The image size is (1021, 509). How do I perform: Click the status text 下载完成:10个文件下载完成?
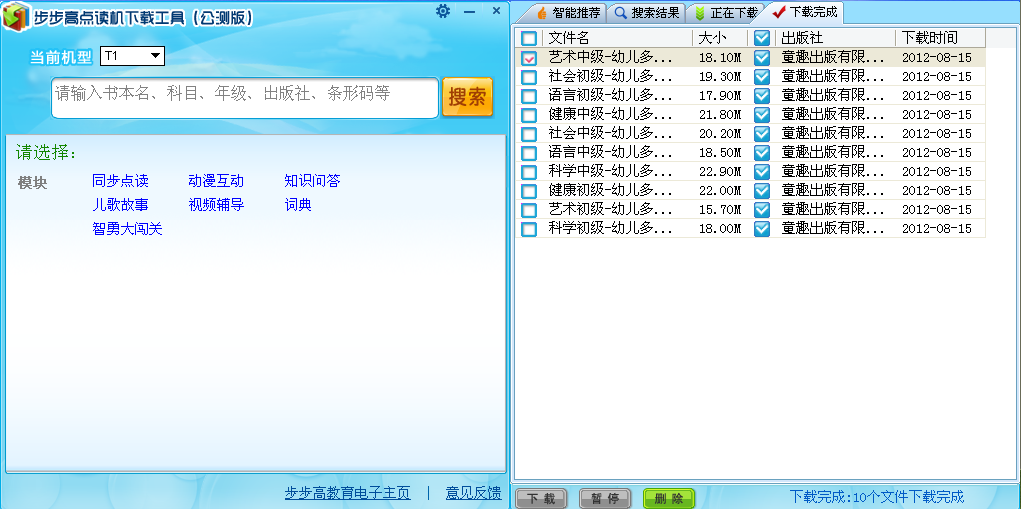pos(876,497)
